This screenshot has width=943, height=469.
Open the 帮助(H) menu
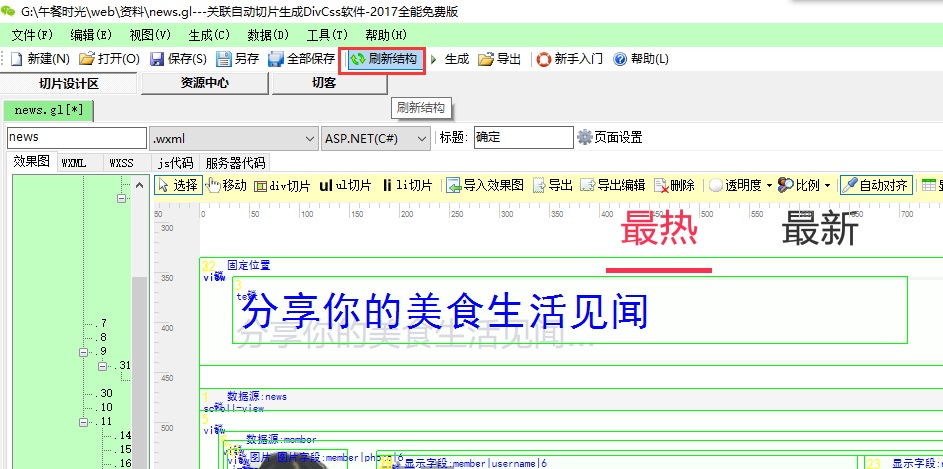(385, 35)
